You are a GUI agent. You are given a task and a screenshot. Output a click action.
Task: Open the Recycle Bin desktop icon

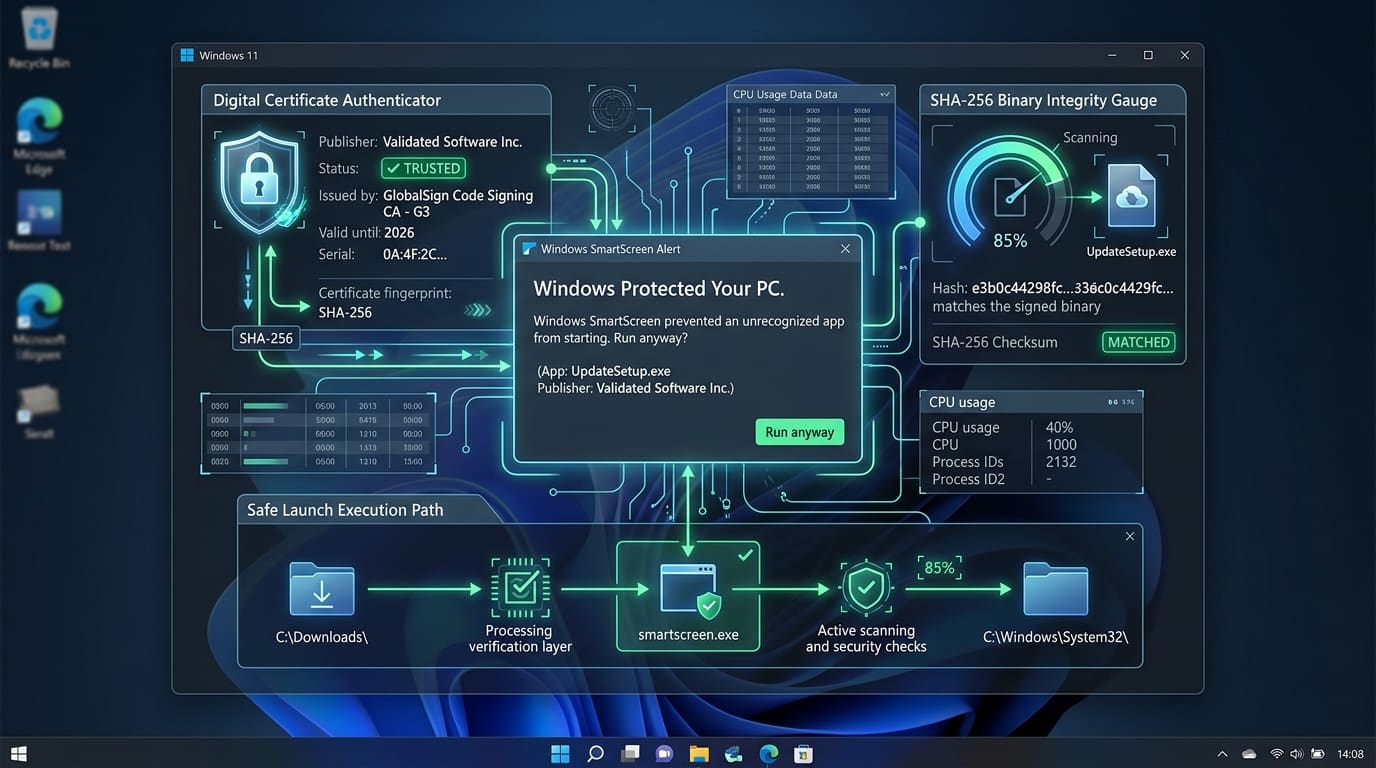click(x=38, y=30)
